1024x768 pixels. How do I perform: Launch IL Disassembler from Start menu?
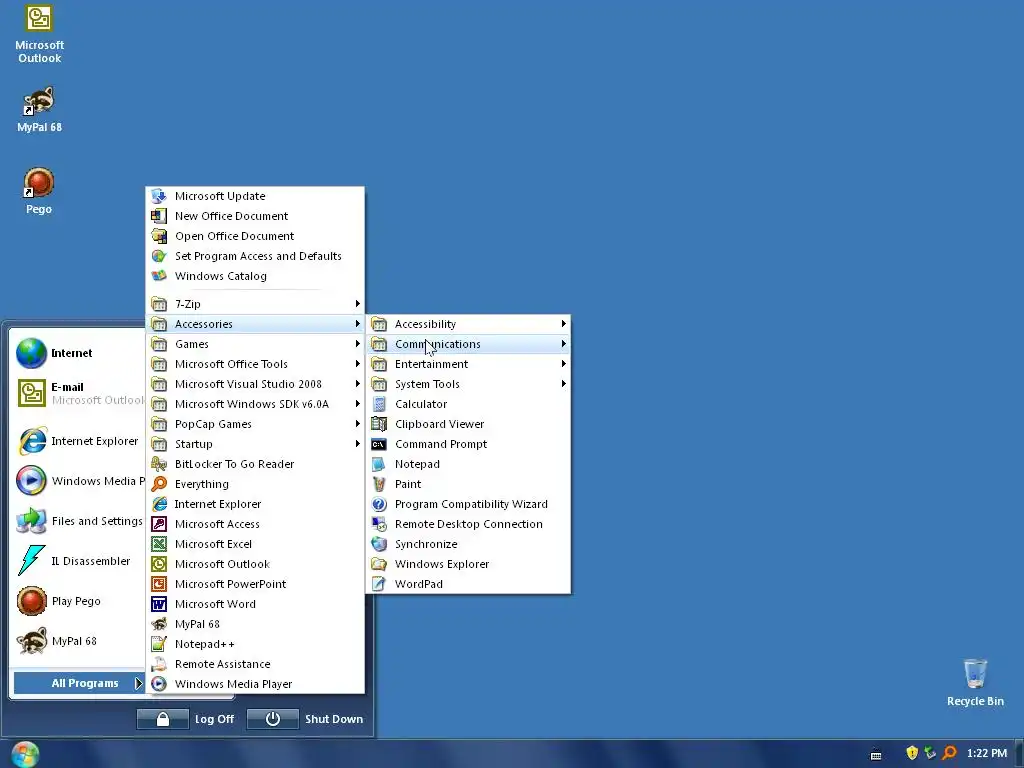(x=78, y=561)
